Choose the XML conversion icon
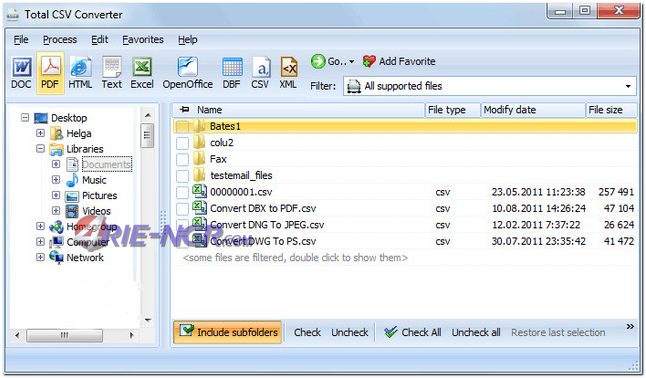 click(x=288, y=67)
